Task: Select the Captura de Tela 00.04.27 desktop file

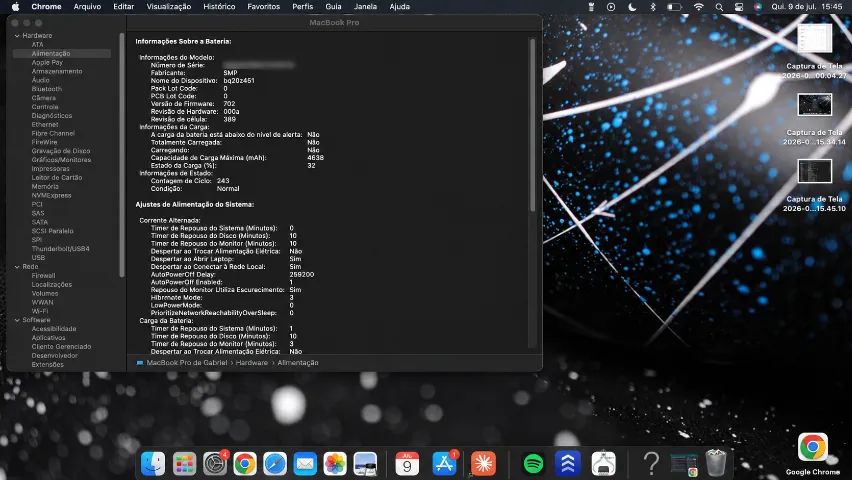Action: [815, 52]
